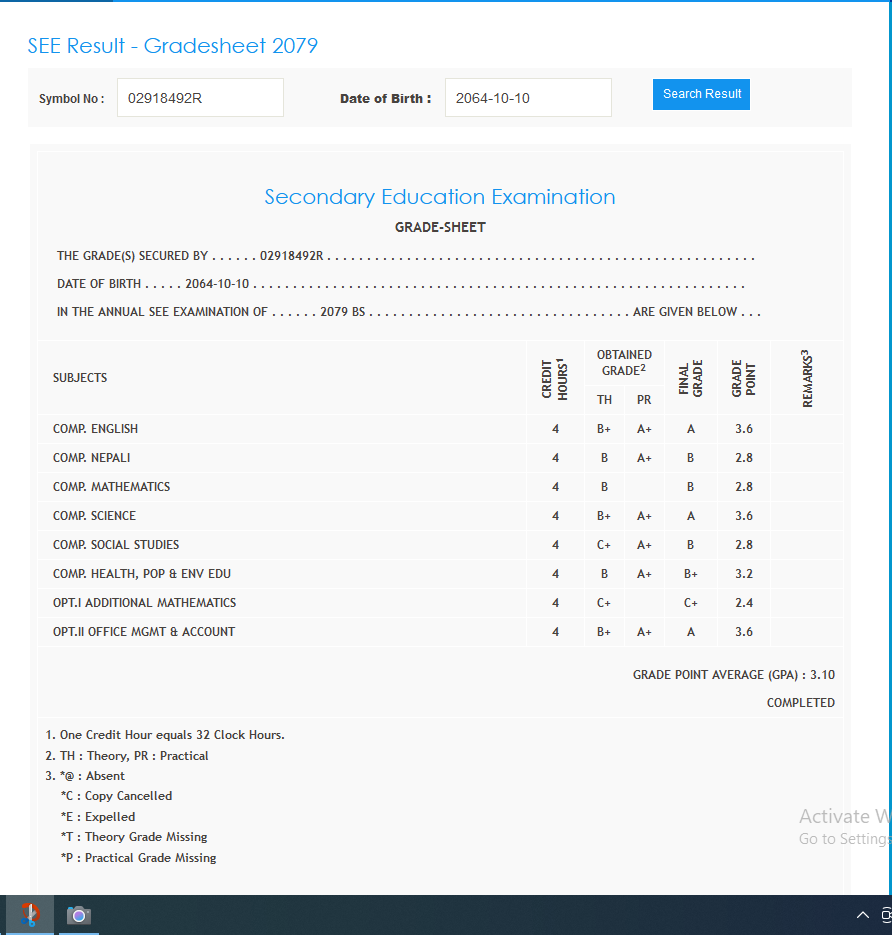This screenshot has width=892, height=935.
Task: Select the COMP. MATHEMATICS subject row
Action: pos(112,487)
